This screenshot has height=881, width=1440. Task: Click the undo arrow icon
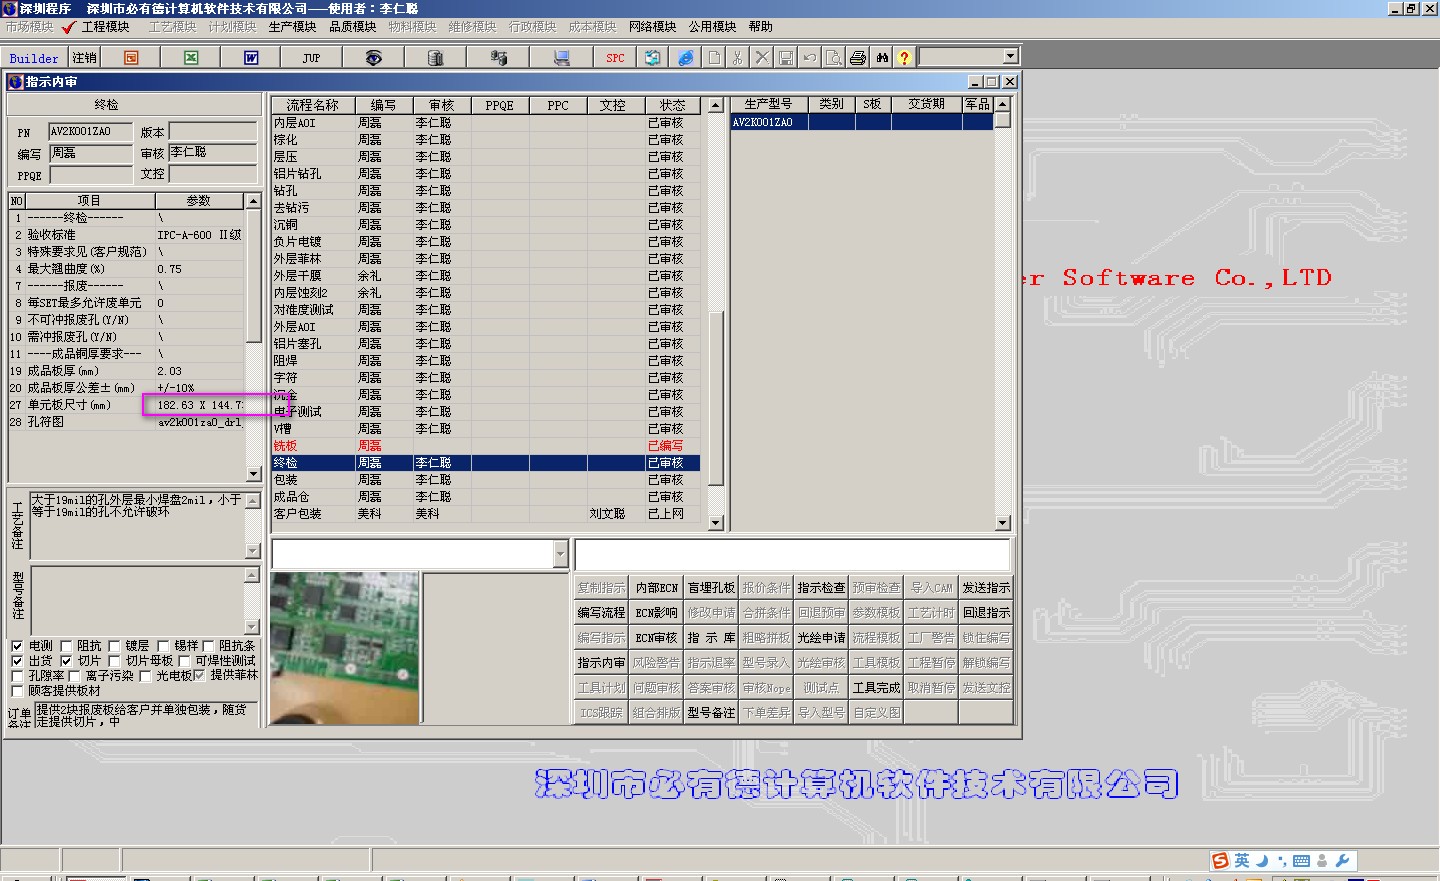[x=810, y=58]
